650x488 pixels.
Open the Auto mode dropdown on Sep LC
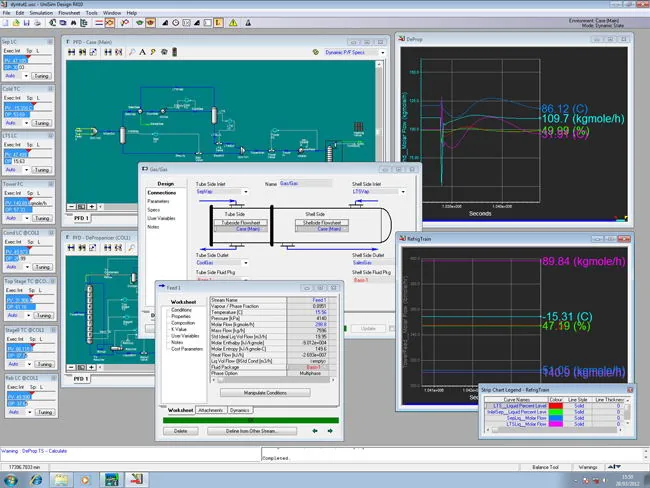[26, 76]
